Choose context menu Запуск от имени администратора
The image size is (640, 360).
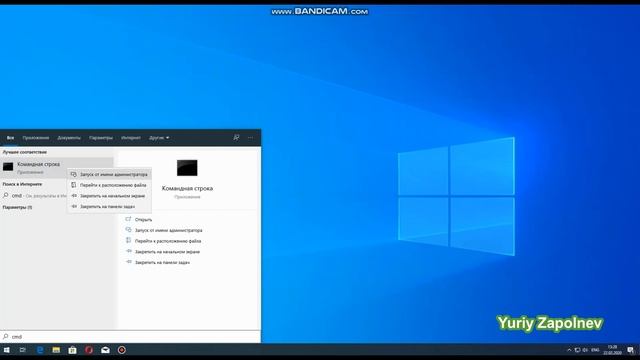[x=109, y=174]
